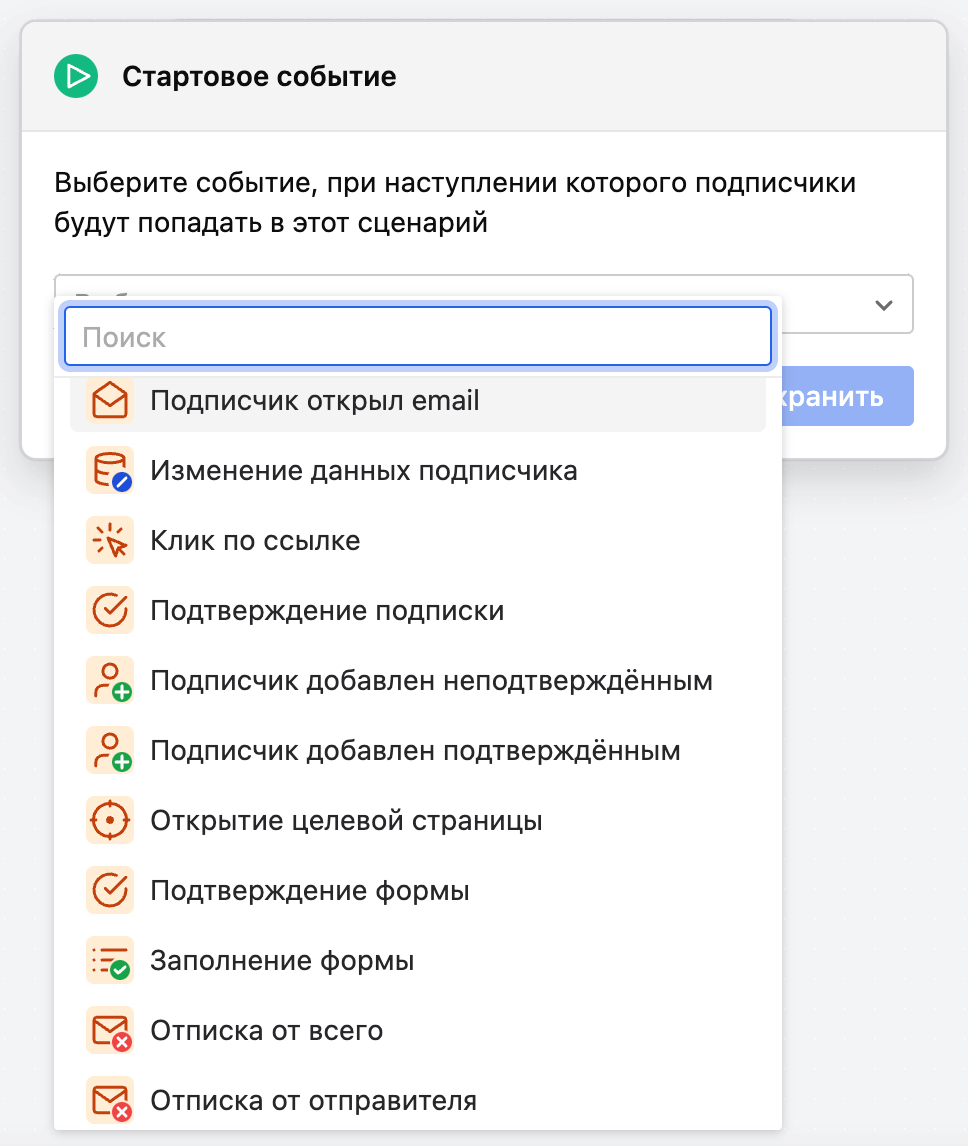Image resolution: width=968 pixels, height=1146 pixels.
Task: Click the database edit icon for subscriber data change
Action: 109,471
